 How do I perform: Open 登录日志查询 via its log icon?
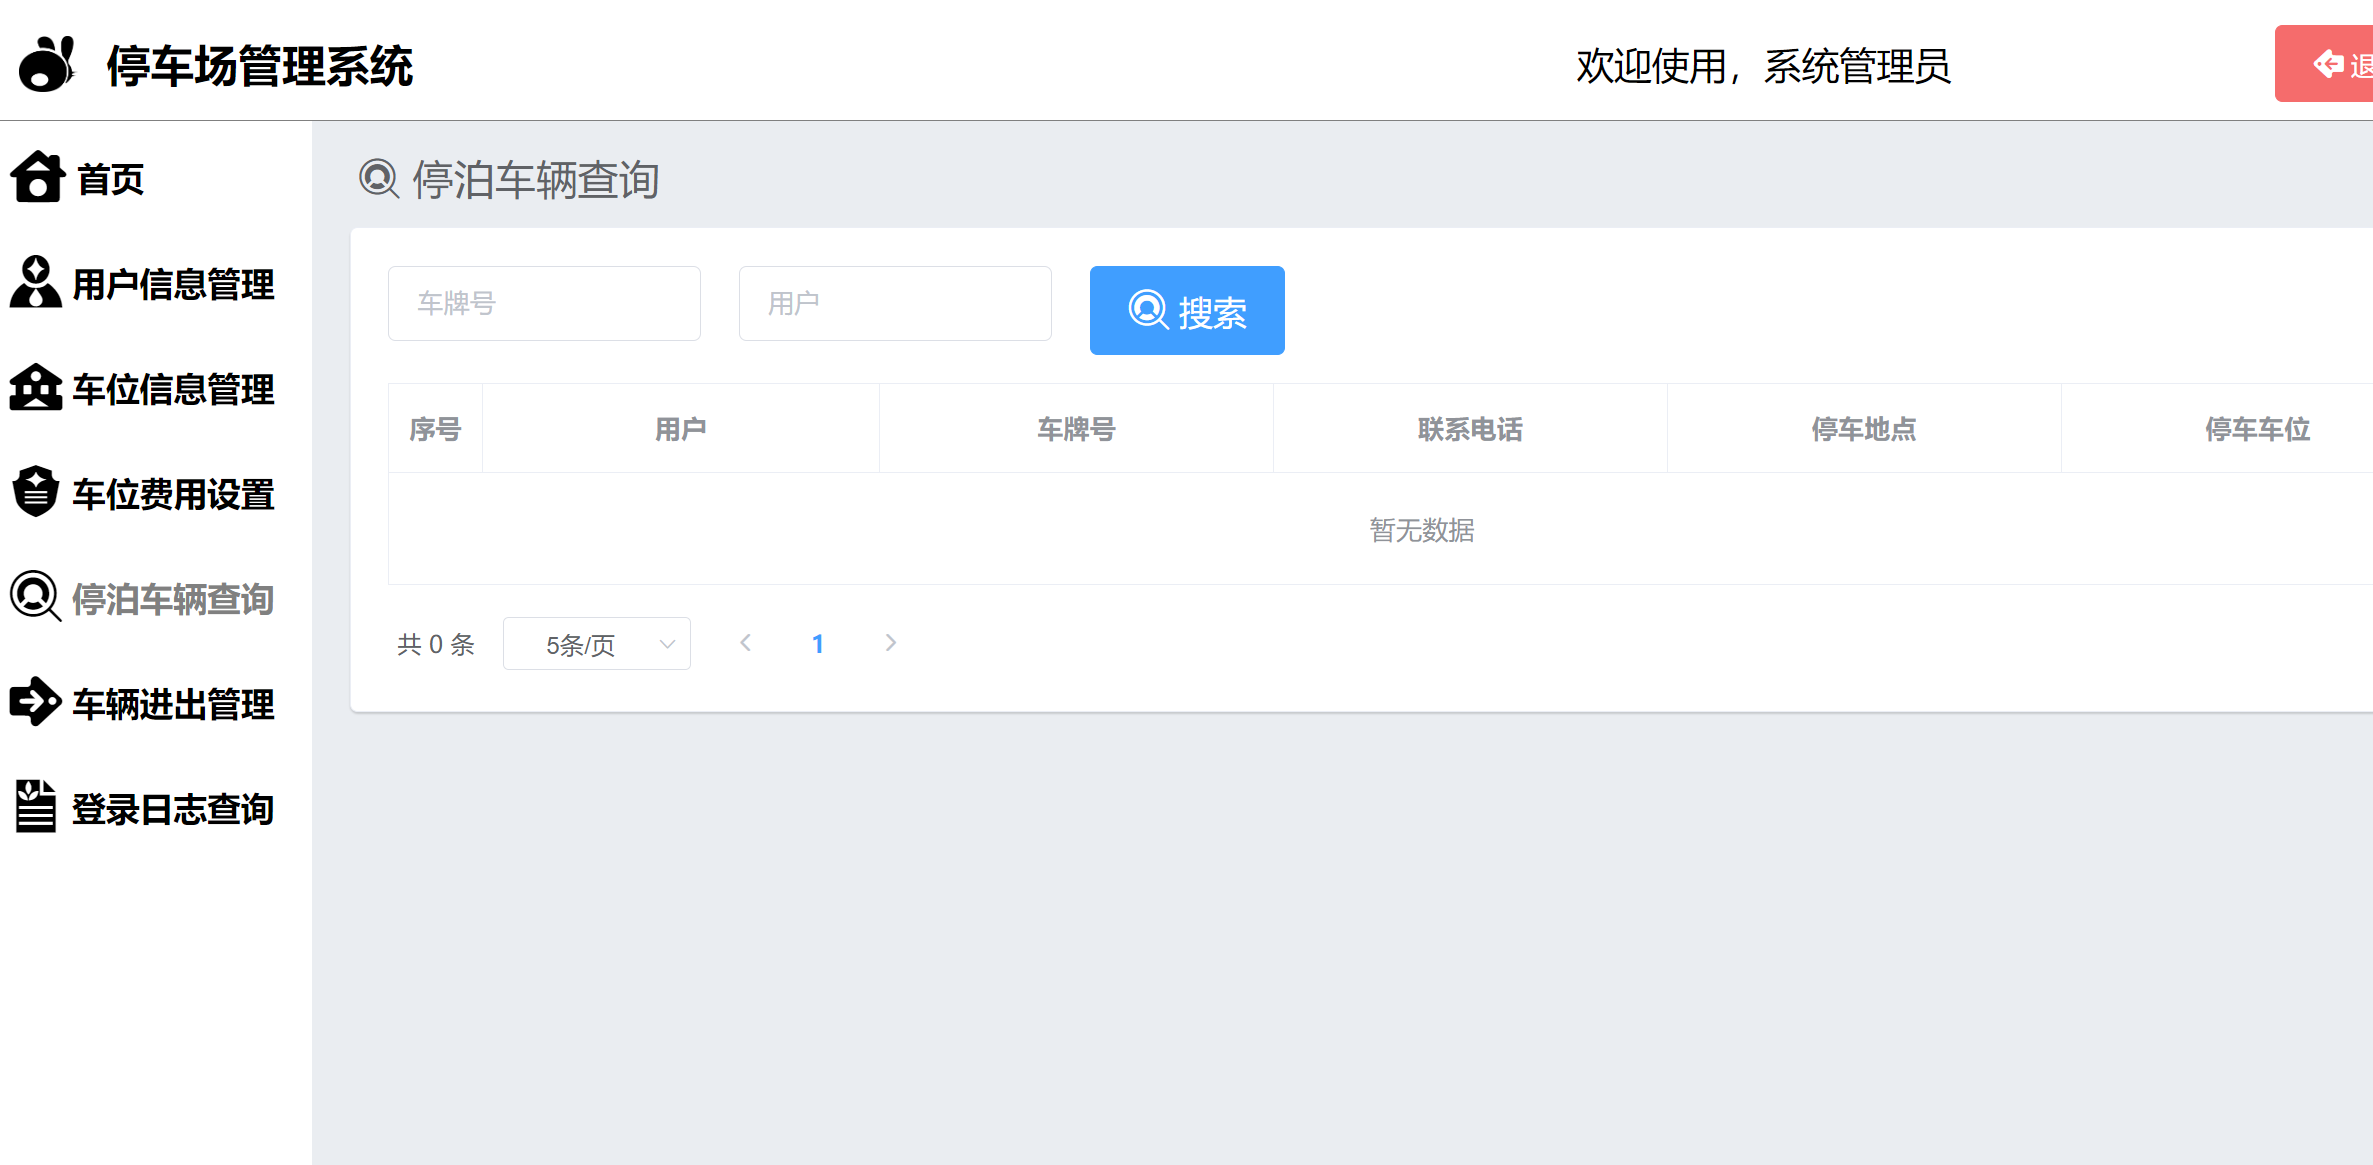point(34,808)
